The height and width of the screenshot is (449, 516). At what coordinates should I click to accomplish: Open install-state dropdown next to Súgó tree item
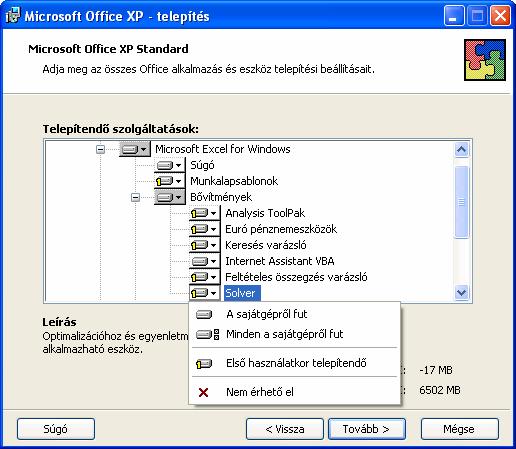pos(170,165)
